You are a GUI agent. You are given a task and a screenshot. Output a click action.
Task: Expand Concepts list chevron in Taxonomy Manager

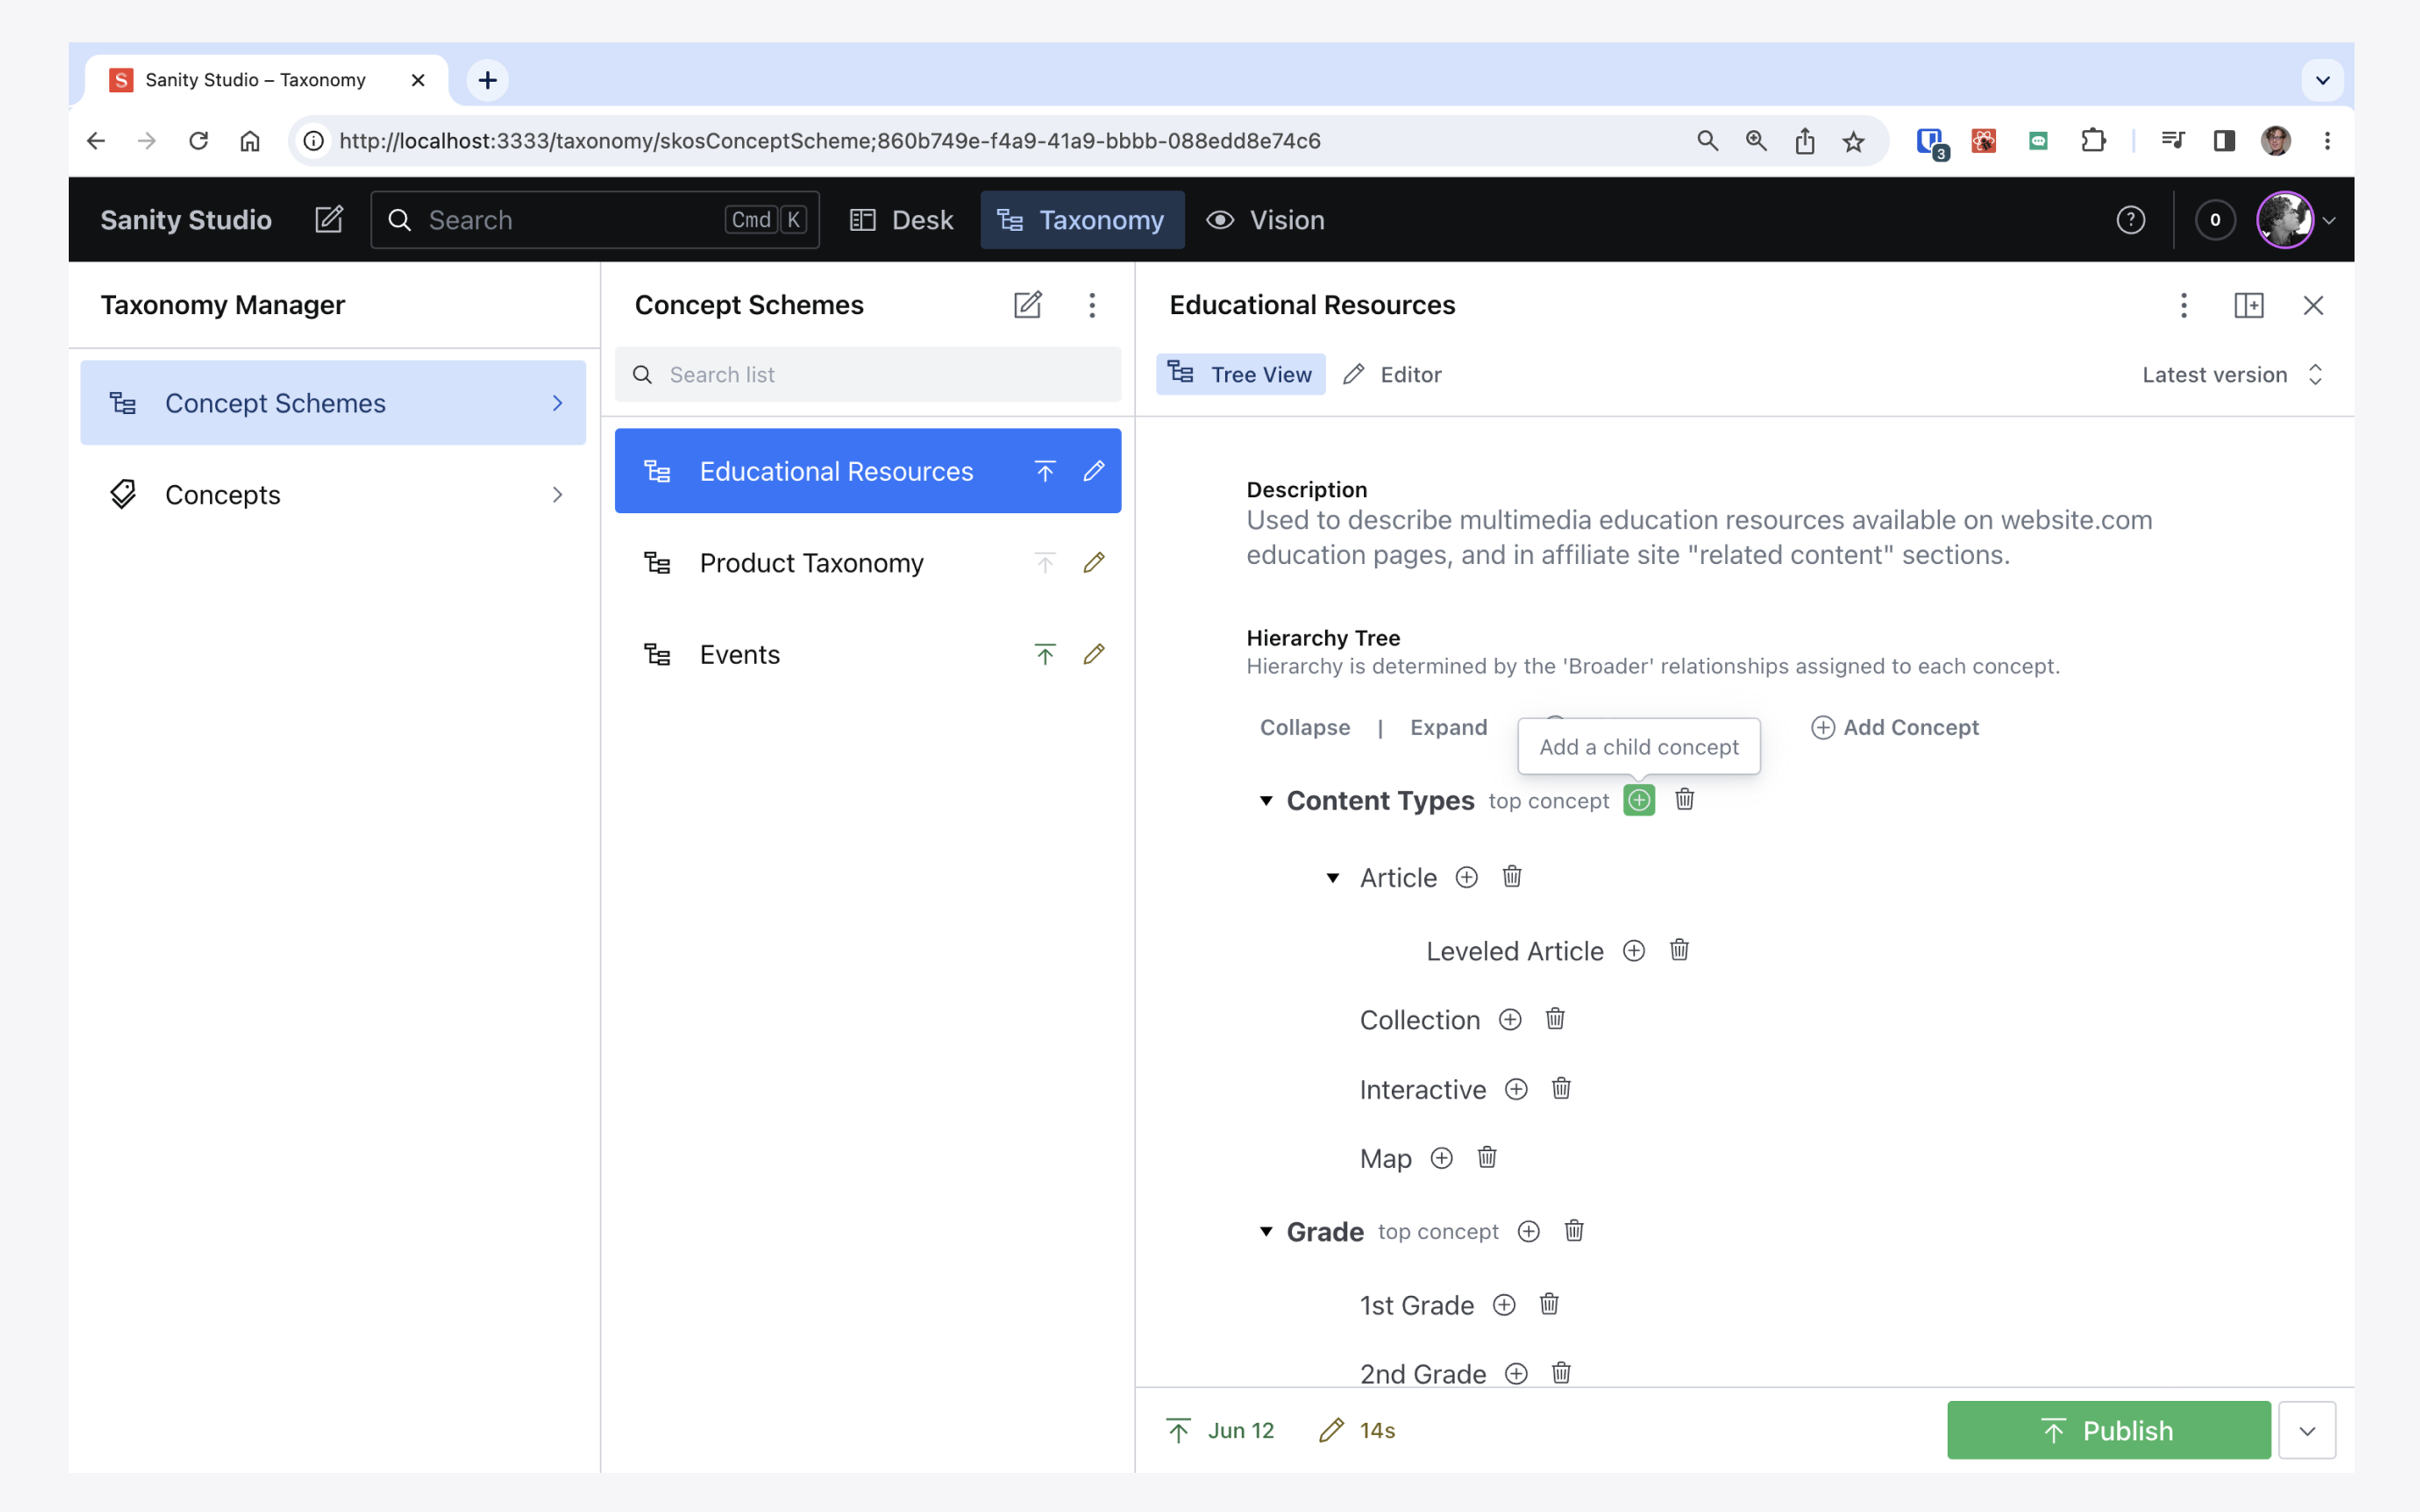(x=558, y=495)
